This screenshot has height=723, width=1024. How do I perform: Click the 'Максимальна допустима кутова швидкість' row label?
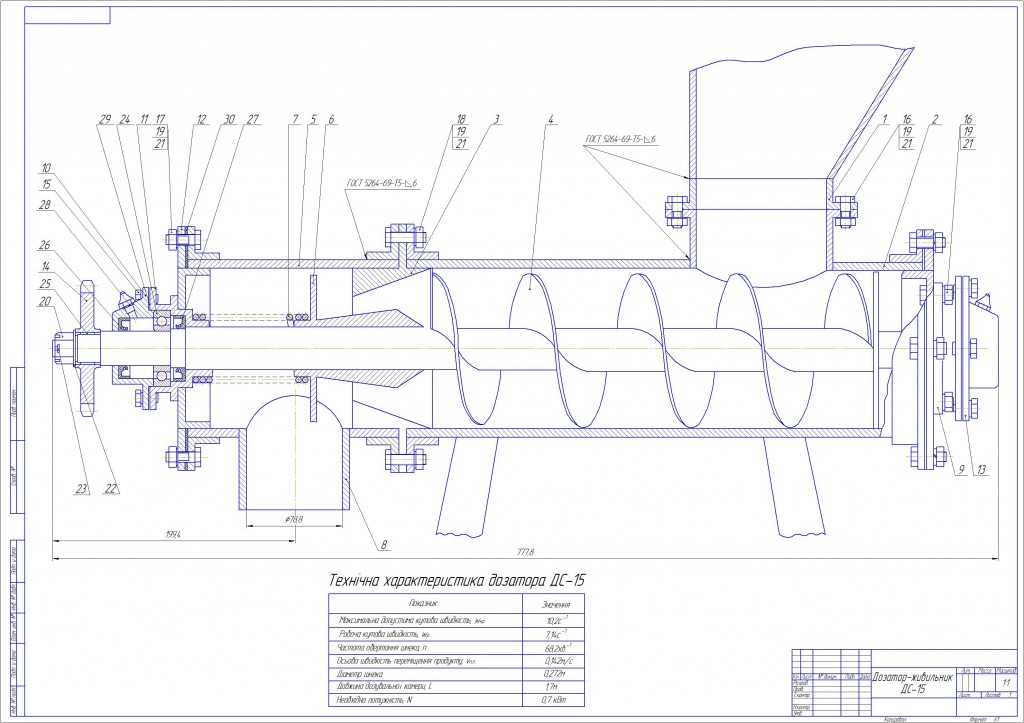[x=412, y=620]
